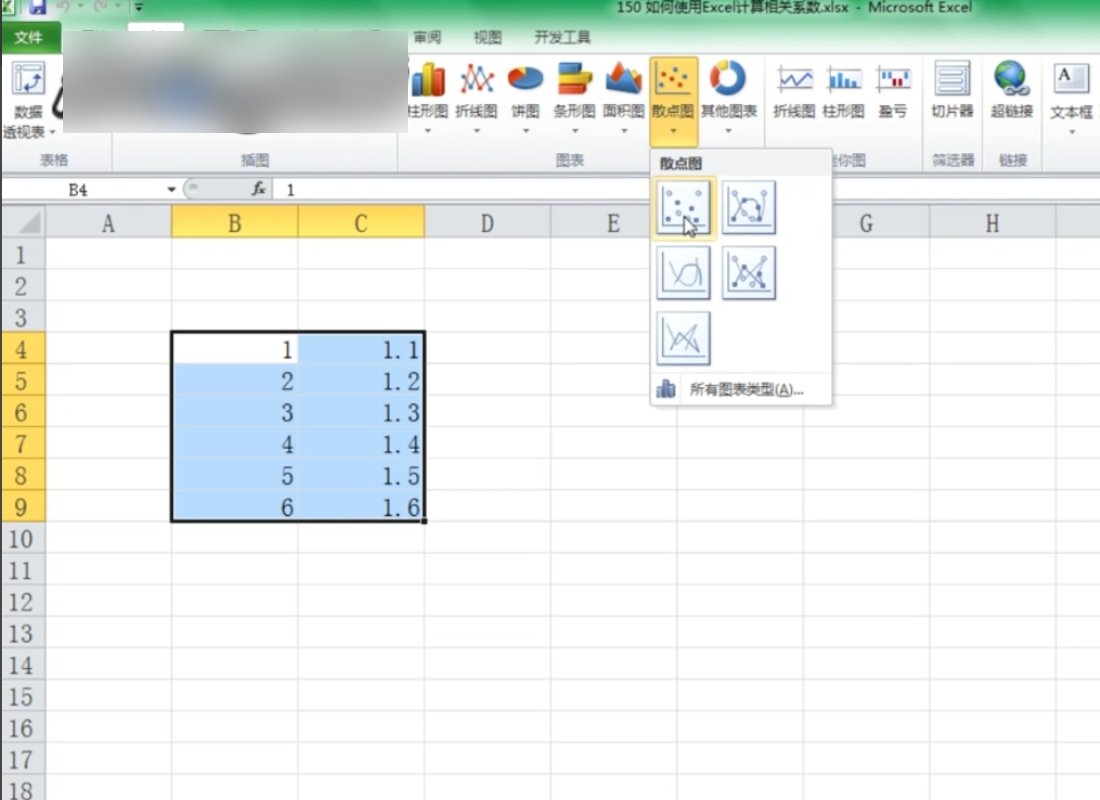1100x800 pixels.
Task: Select scatter with straight lines and markers
Action: coord(749,273)
